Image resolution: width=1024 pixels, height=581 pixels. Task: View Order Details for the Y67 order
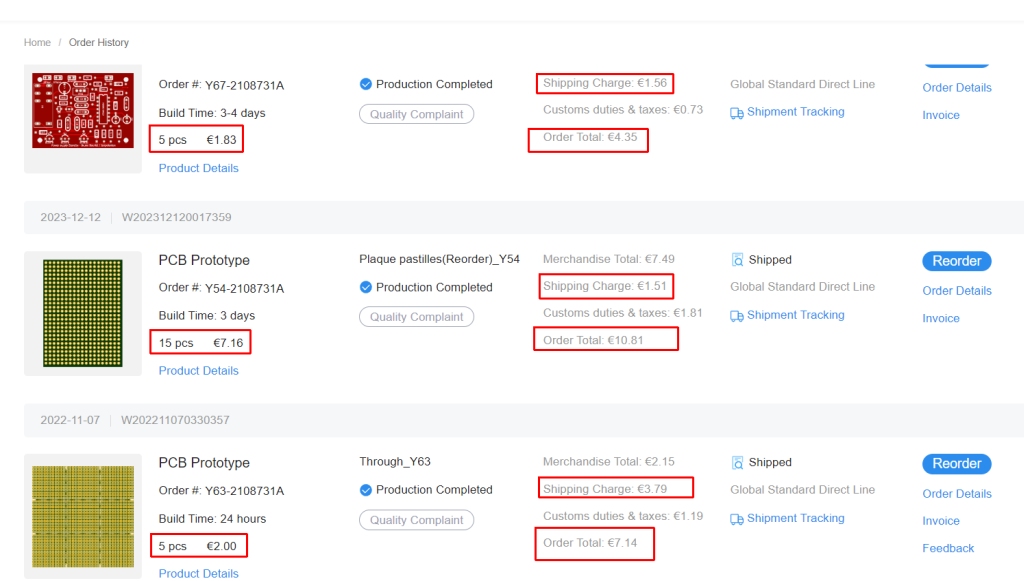coord(957,88)
